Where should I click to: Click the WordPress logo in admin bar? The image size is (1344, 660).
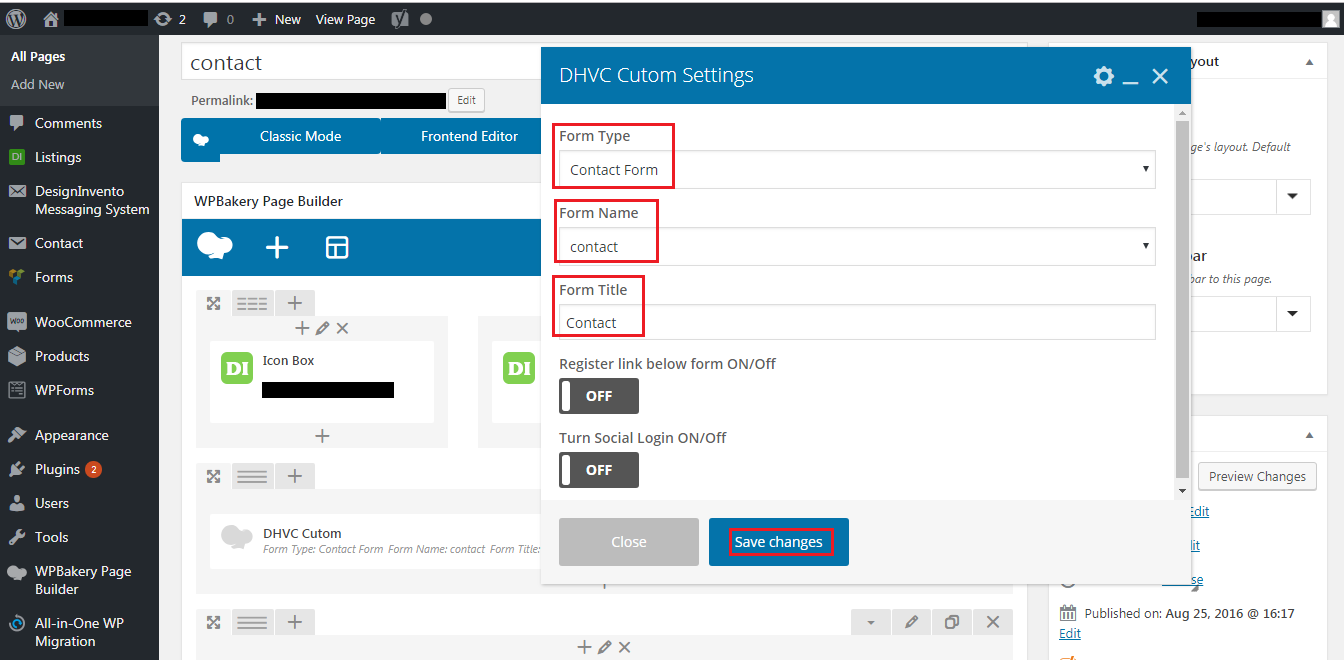tap(16, 18)
